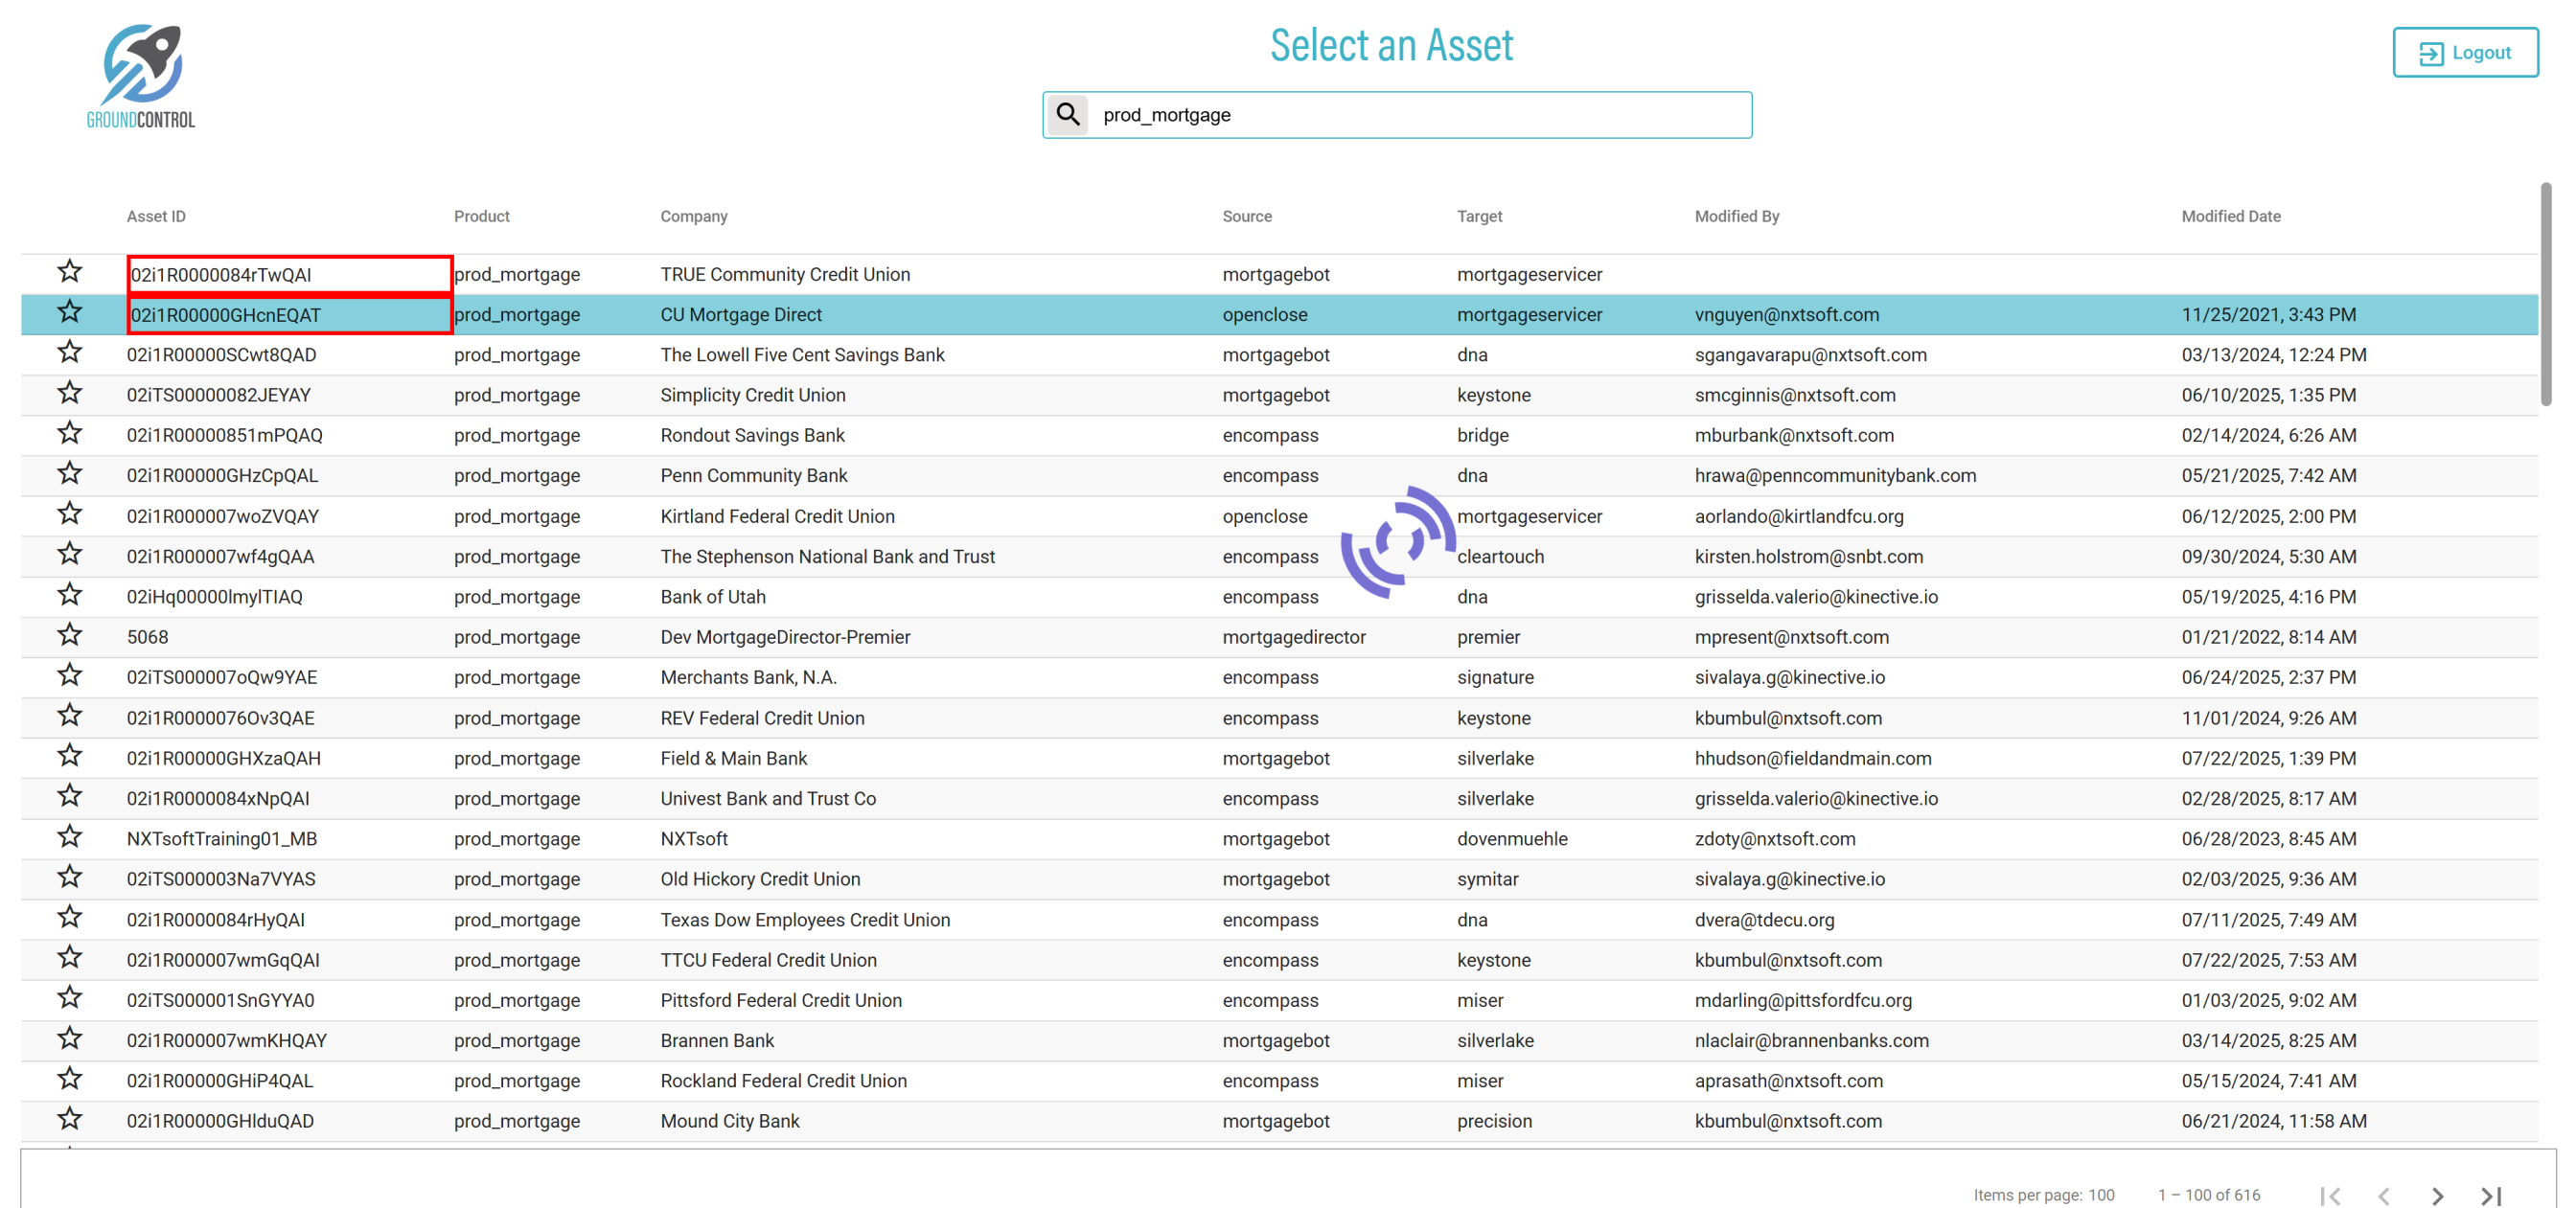Go to previous page arrow
Screen dimensions: 2576x1208
2384,1195
